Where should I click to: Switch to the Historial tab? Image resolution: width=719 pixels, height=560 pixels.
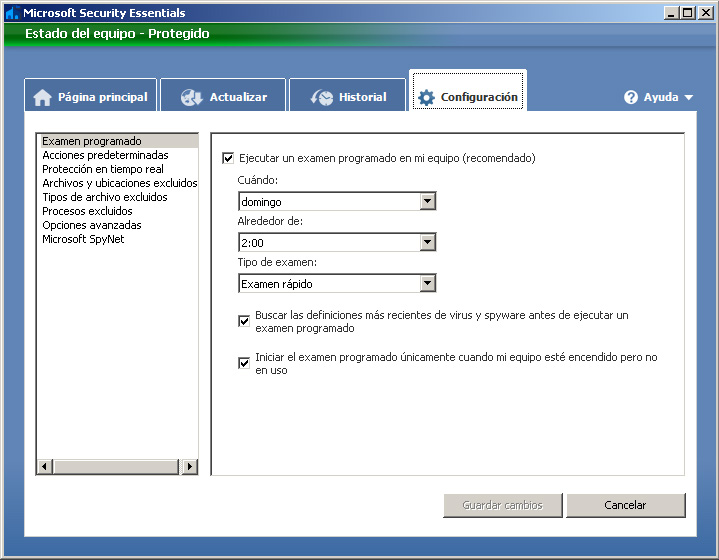coord(348,97)
